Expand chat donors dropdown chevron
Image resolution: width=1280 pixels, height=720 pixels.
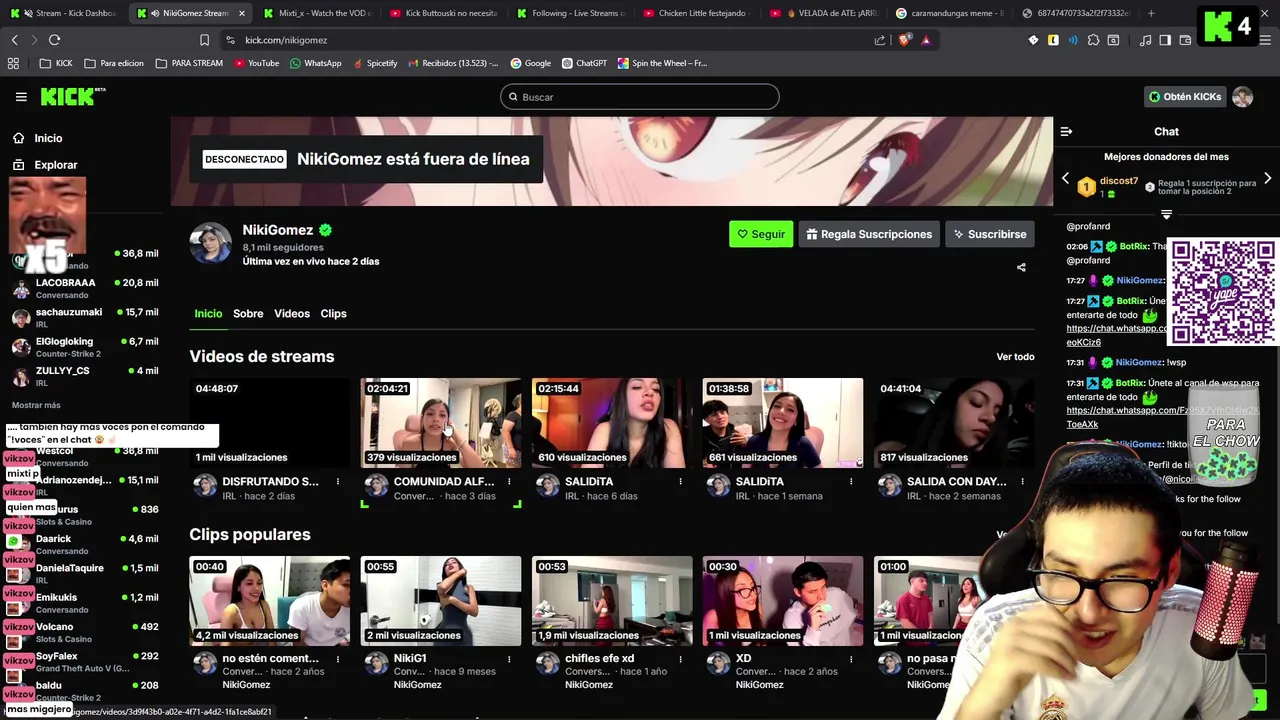click(x=1166, y=215)
